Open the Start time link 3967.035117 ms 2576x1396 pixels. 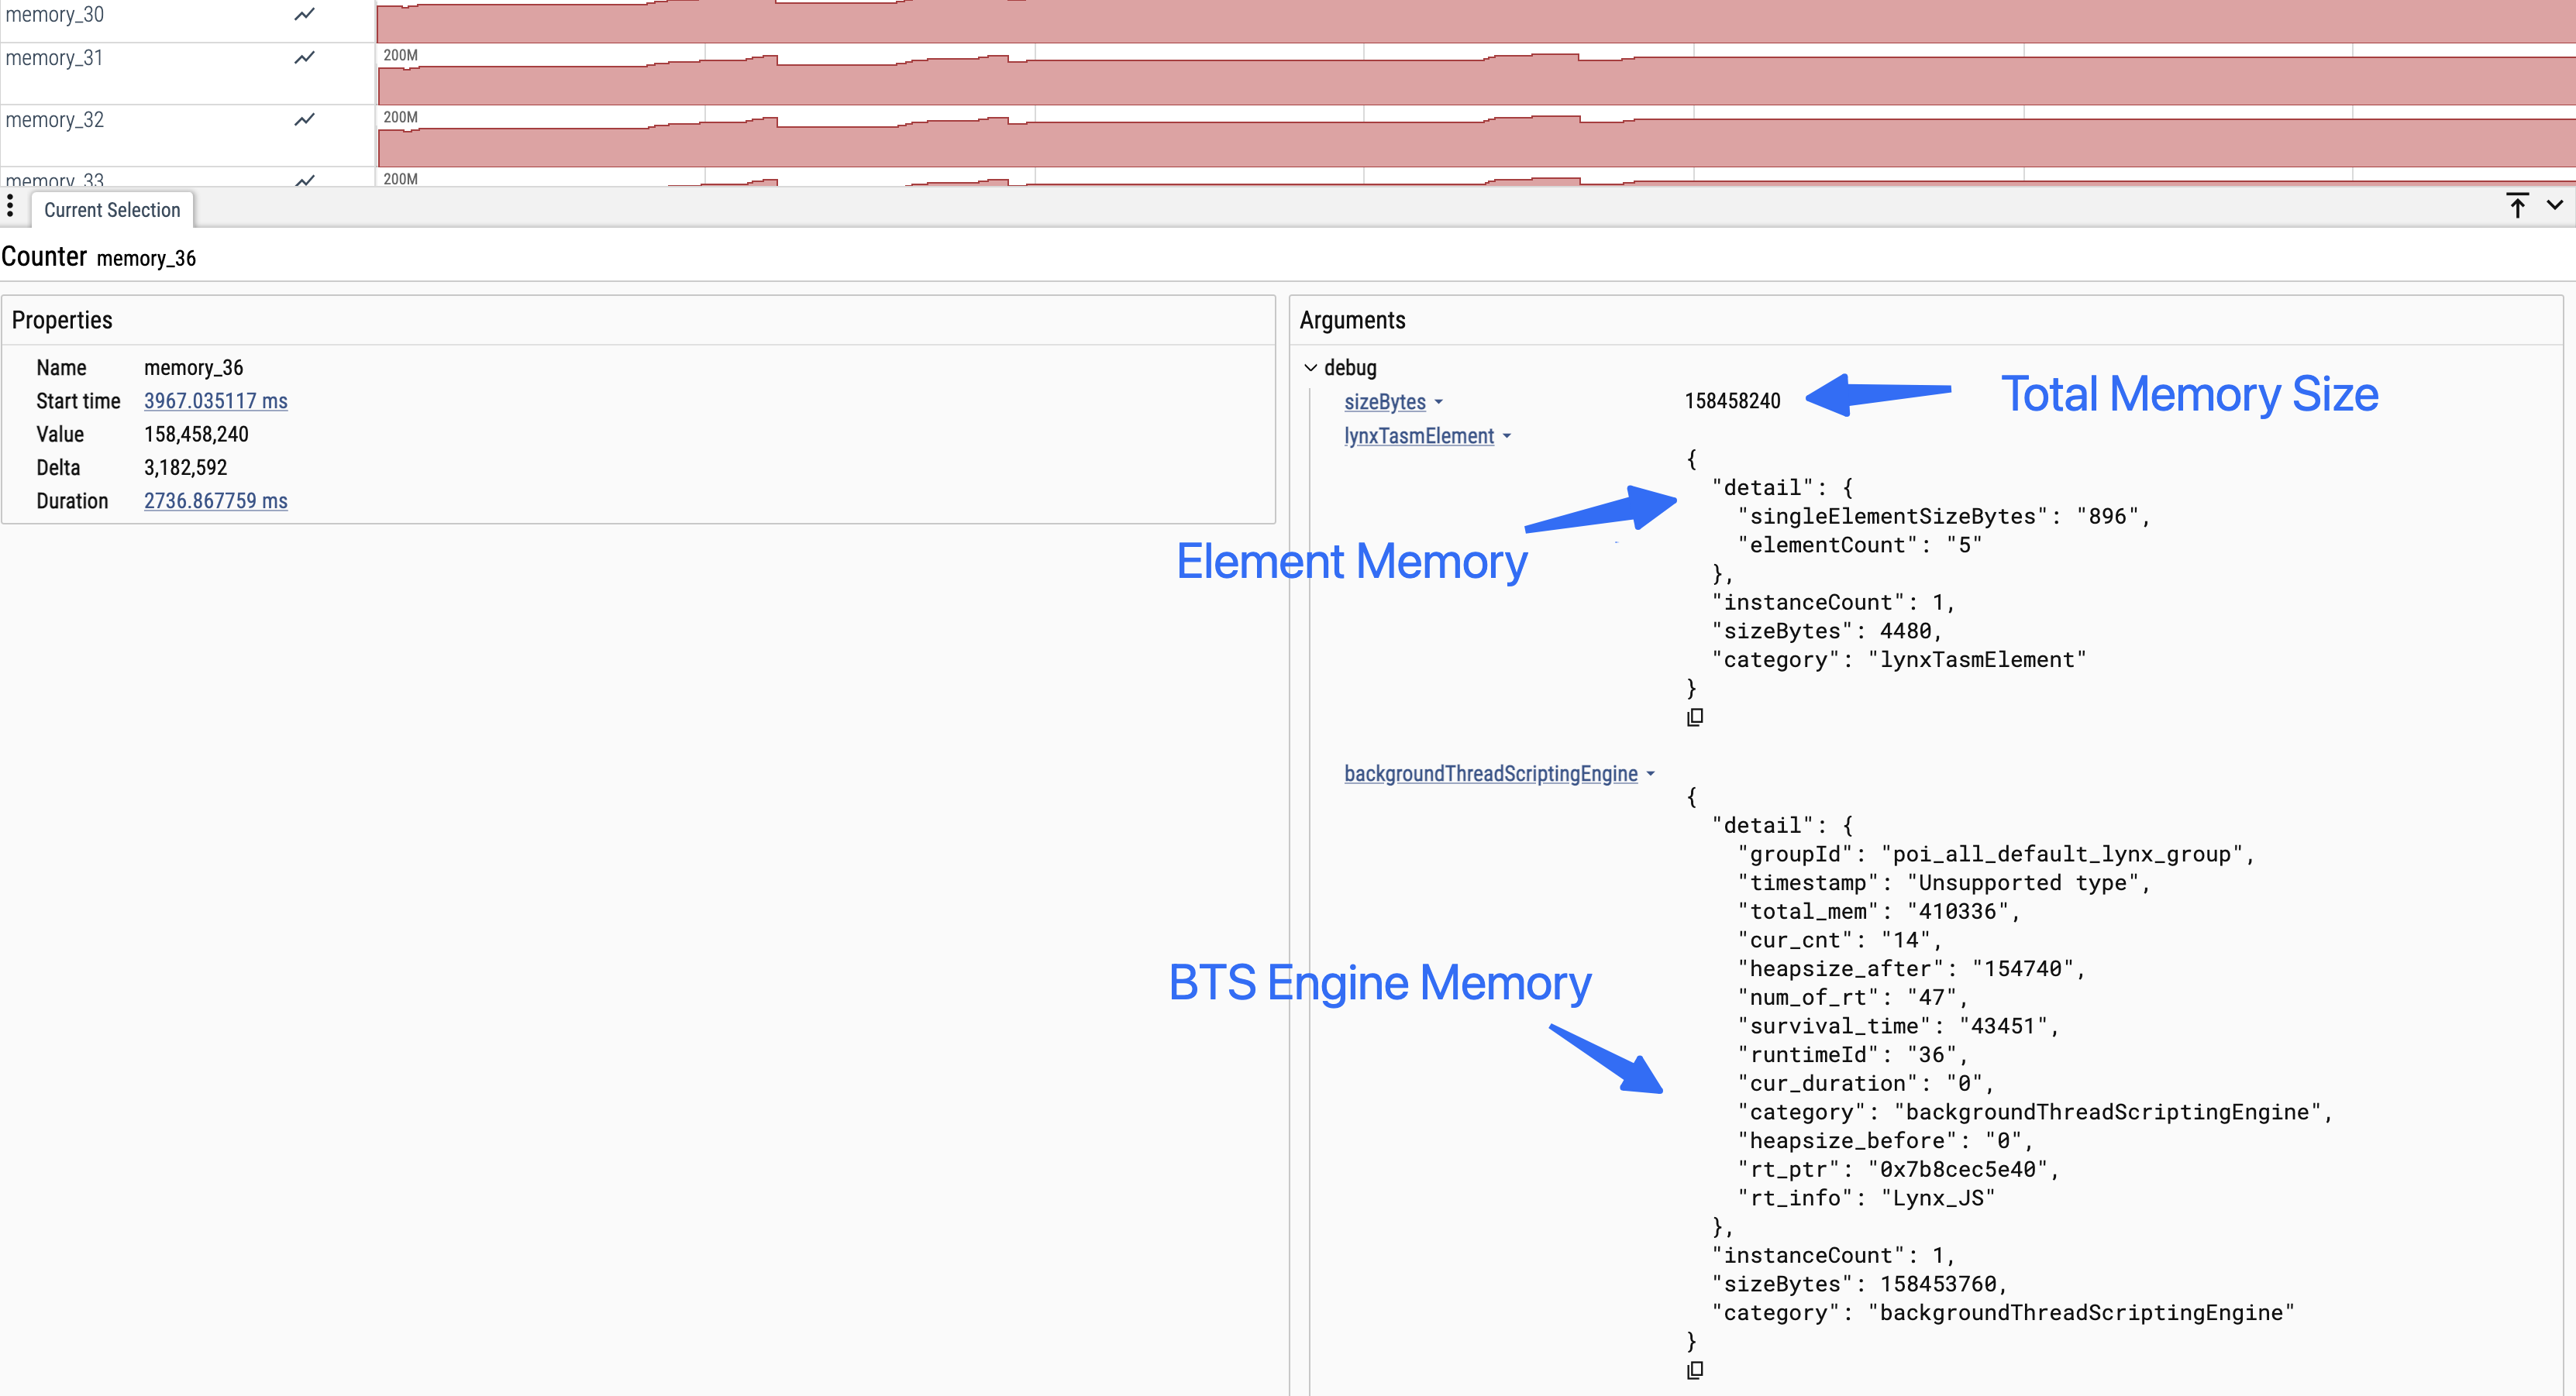pyautogui.click(x=215, y=400)
